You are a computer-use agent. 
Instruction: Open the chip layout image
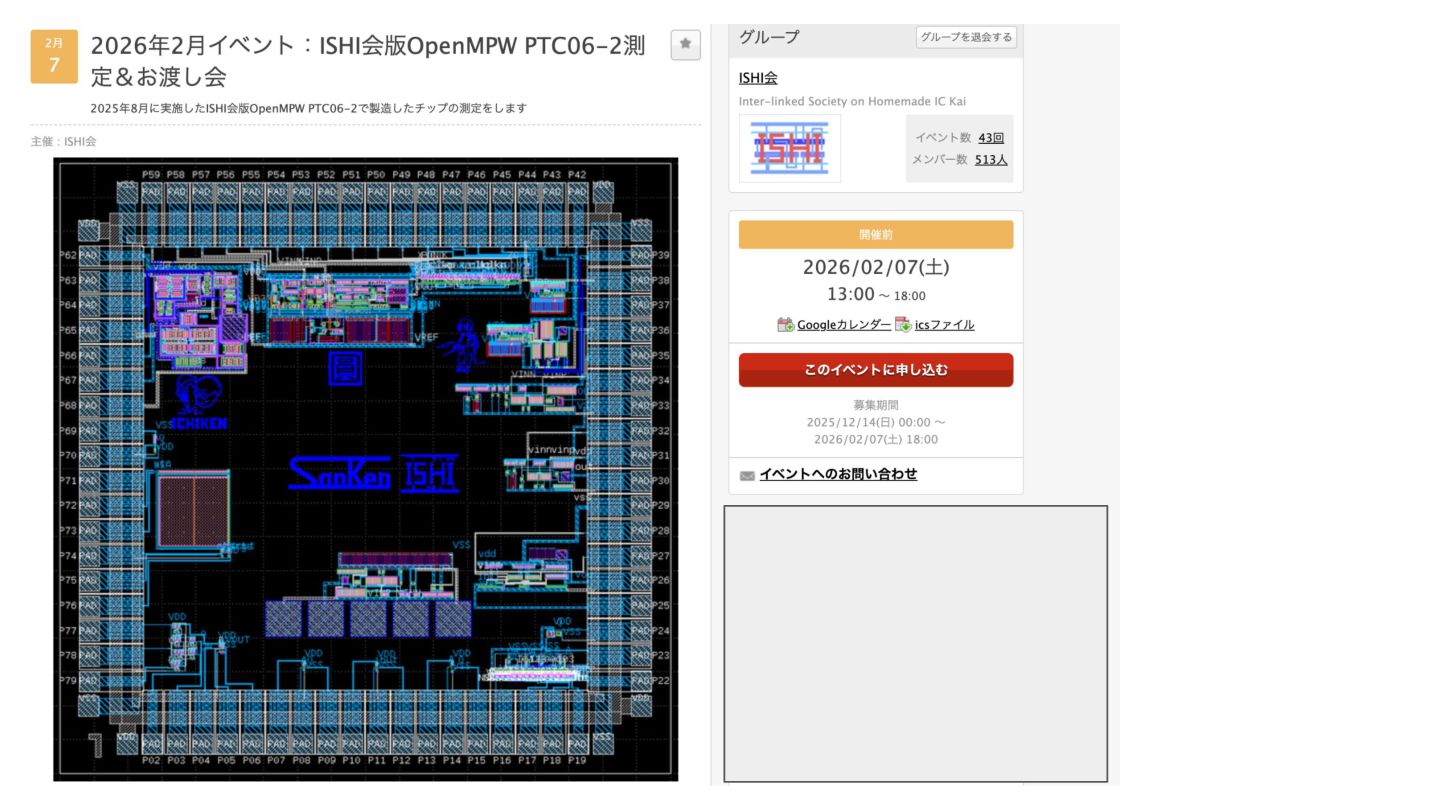366,469
